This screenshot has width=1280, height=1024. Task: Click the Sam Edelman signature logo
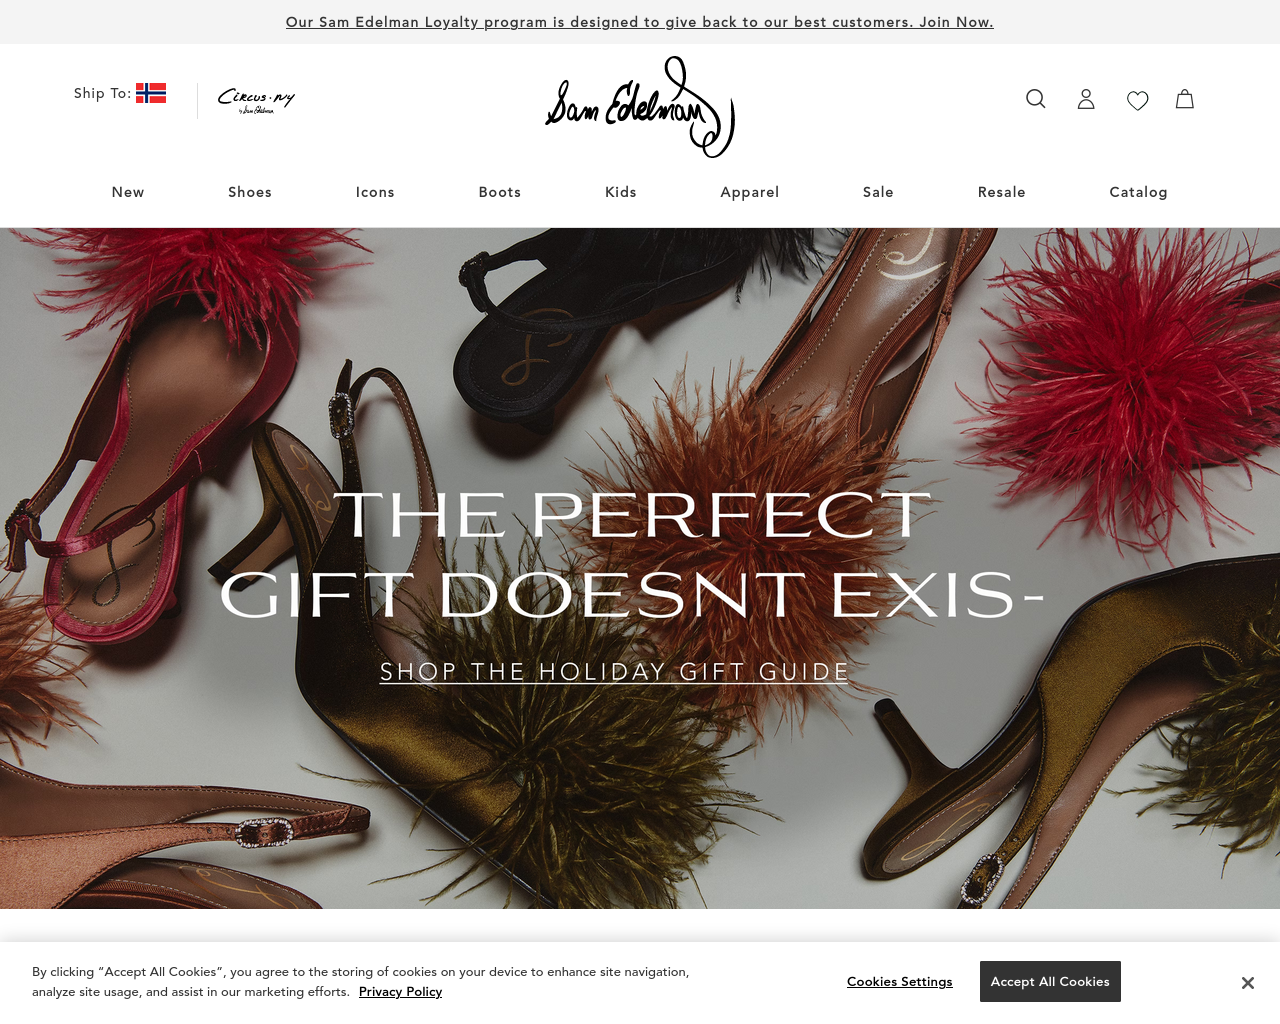click(640, 107)
